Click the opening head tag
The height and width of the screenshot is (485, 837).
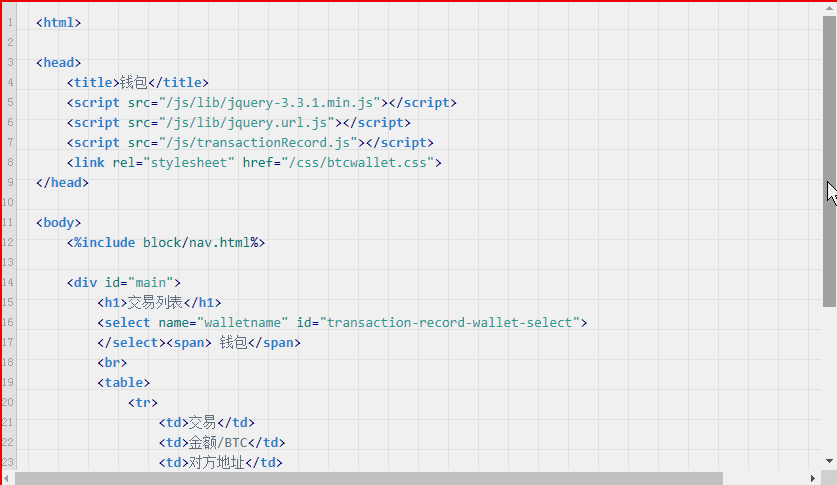pos(58,62)
